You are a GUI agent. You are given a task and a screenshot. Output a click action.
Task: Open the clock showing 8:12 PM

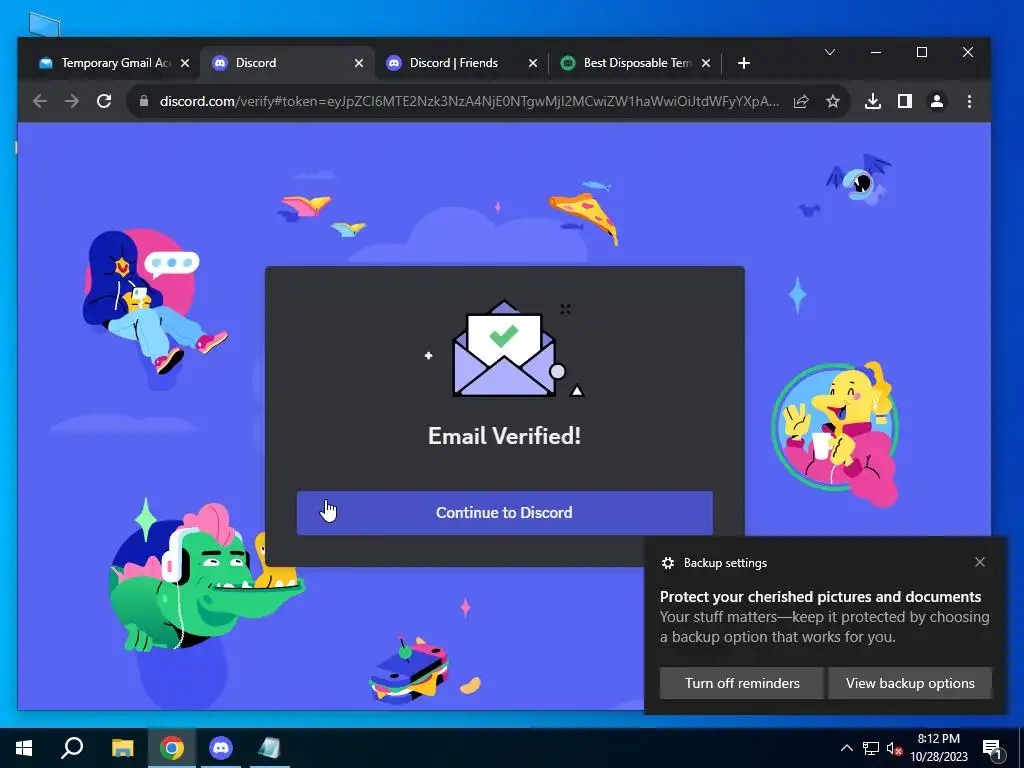(938, 748)
